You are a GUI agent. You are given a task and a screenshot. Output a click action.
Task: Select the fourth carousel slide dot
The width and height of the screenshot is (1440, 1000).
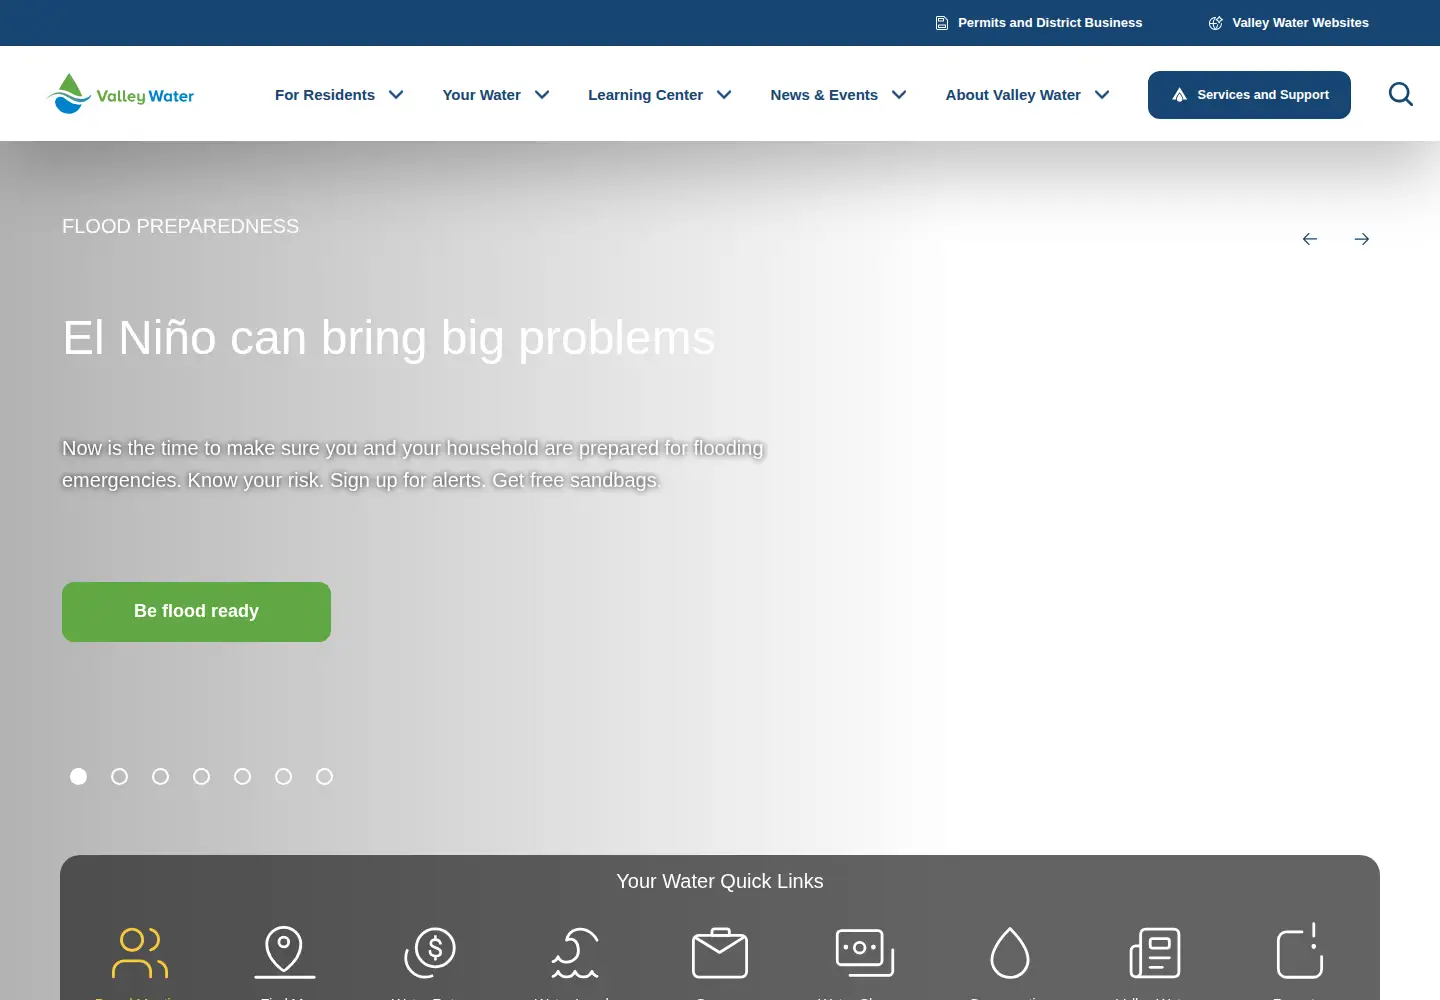201,776
